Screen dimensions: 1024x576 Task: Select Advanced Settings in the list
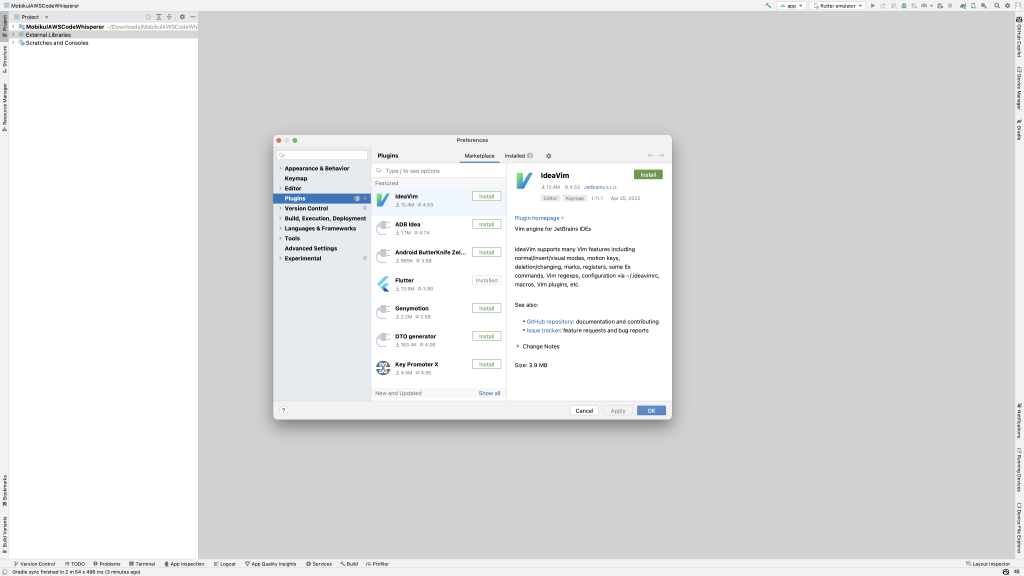tap(311, 249)
